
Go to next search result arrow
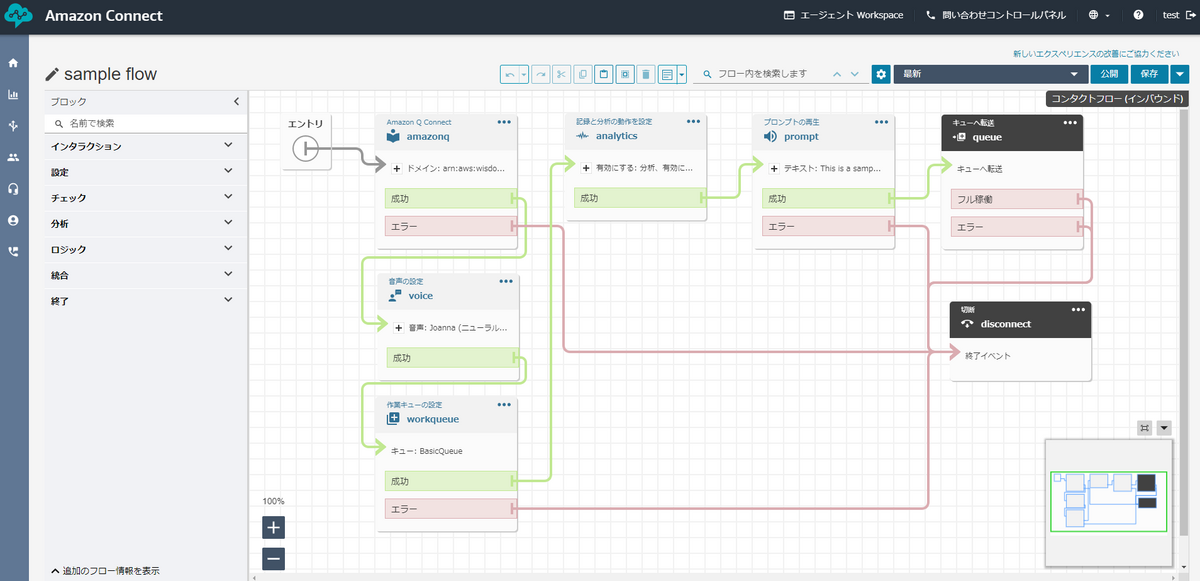tap(854, 74)
